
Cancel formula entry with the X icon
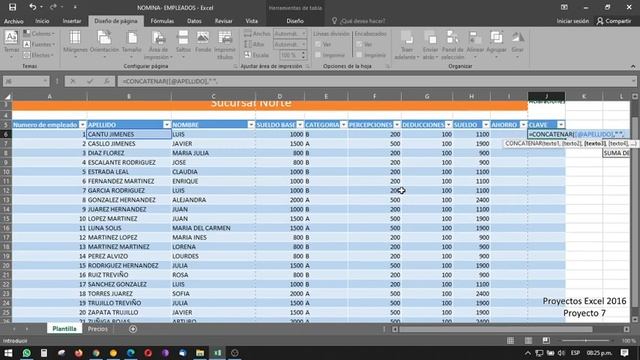click(x=73, y=81)
